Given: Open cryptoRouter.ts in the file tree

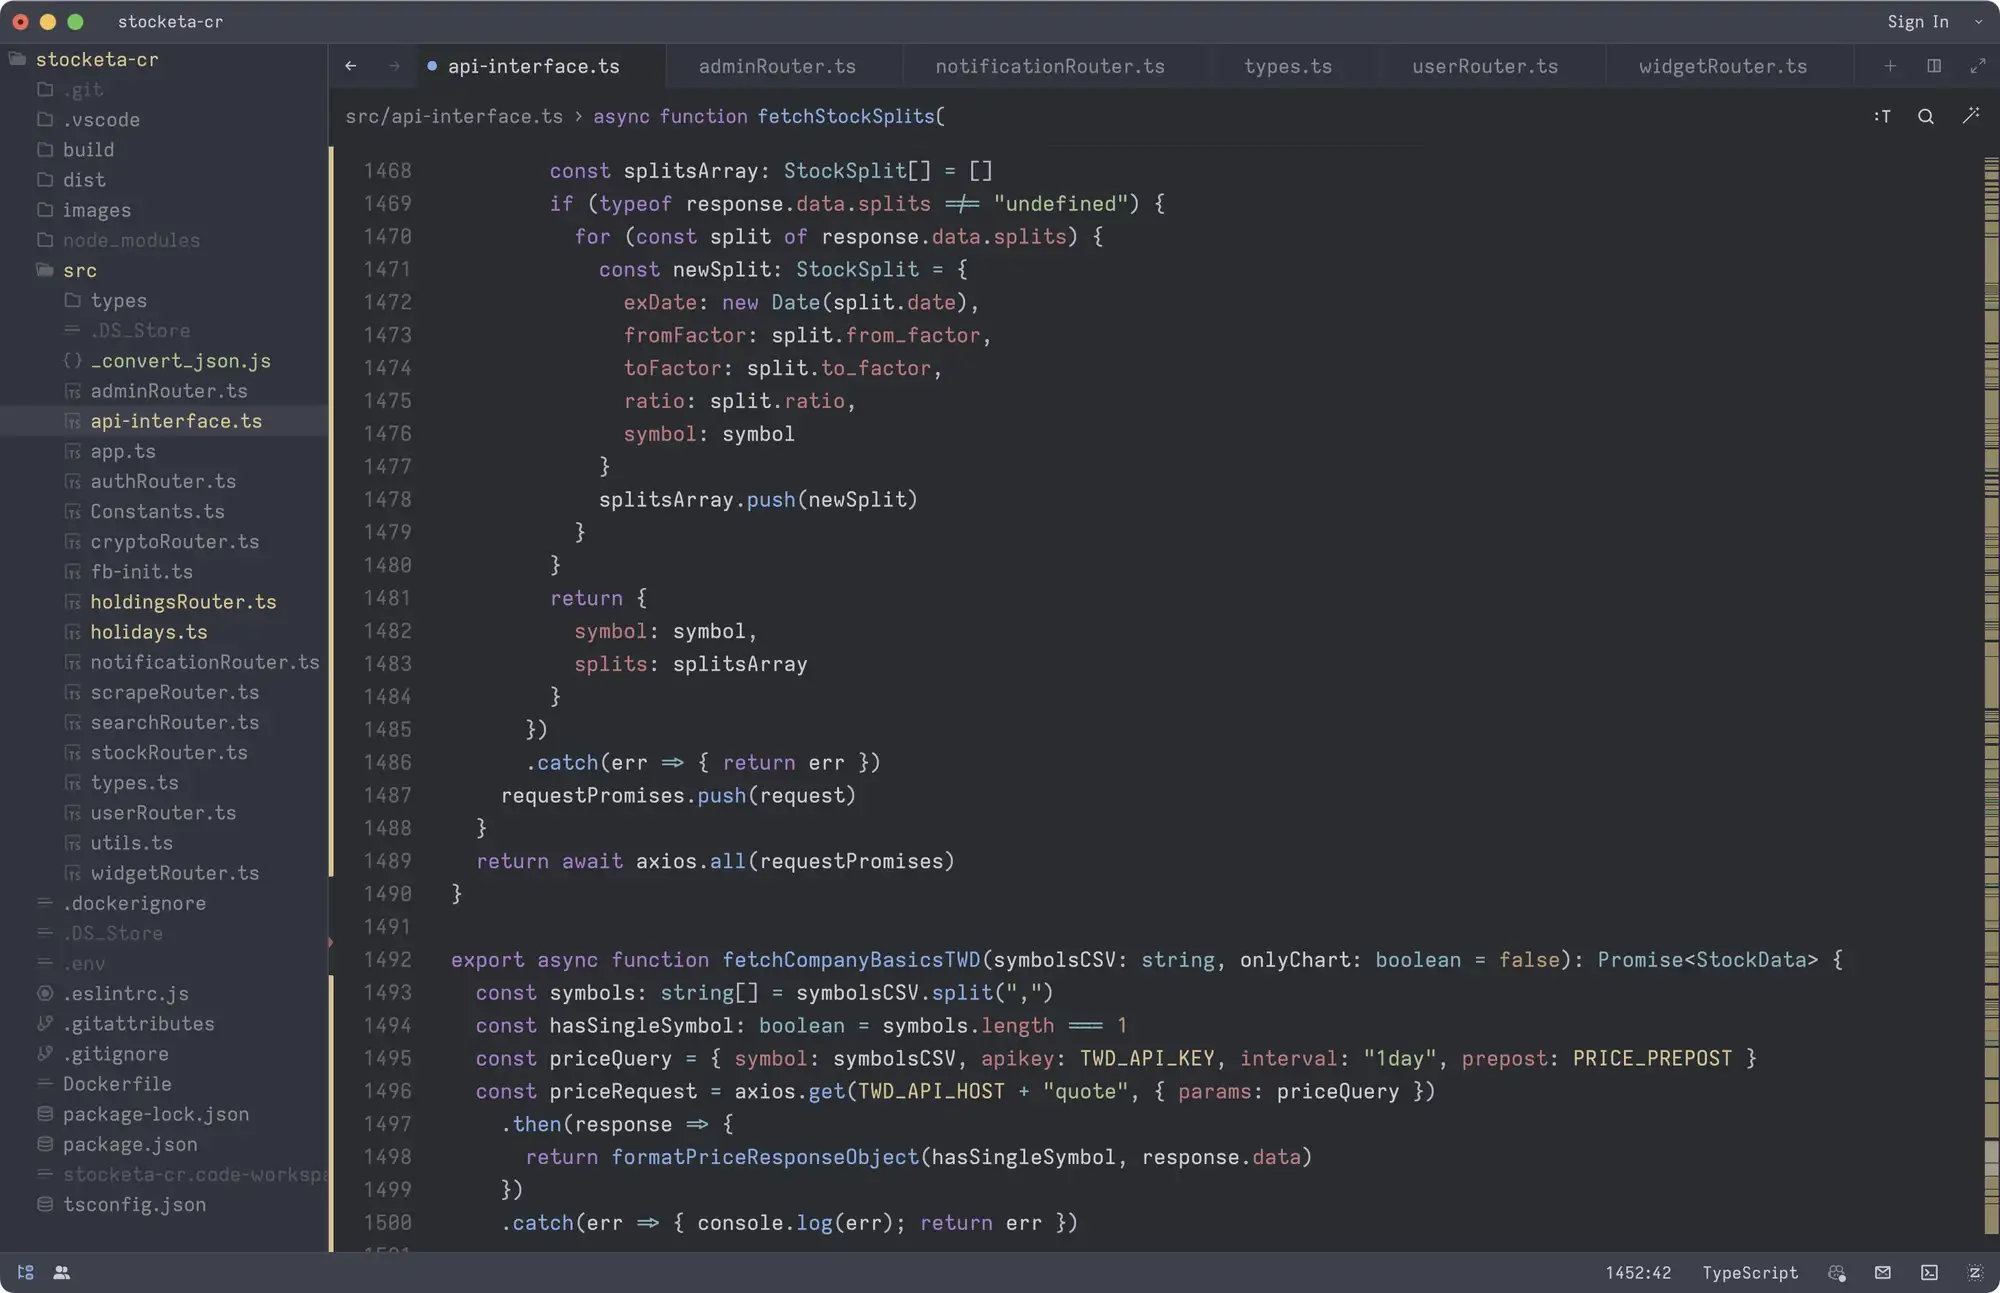Looking at the screenshot, I should pos(174,541).
